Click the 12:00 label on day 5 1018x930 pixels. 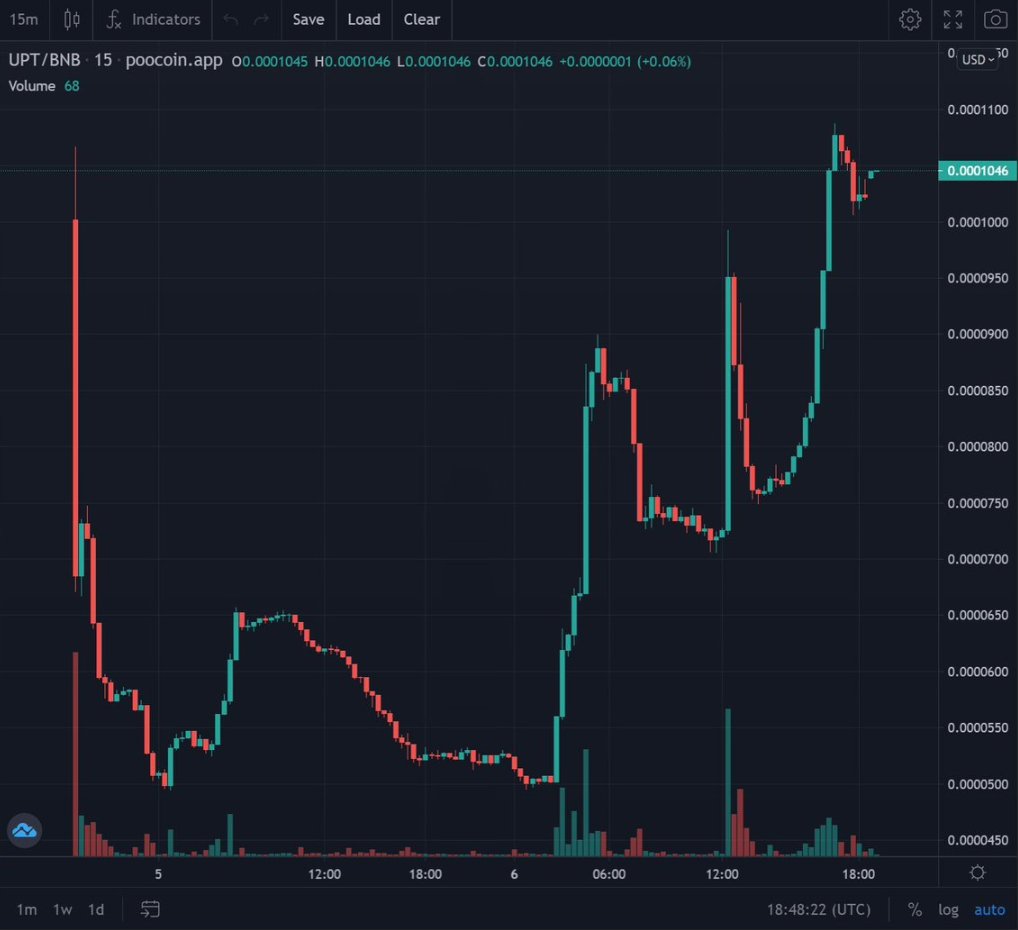(x=324, y=874)
